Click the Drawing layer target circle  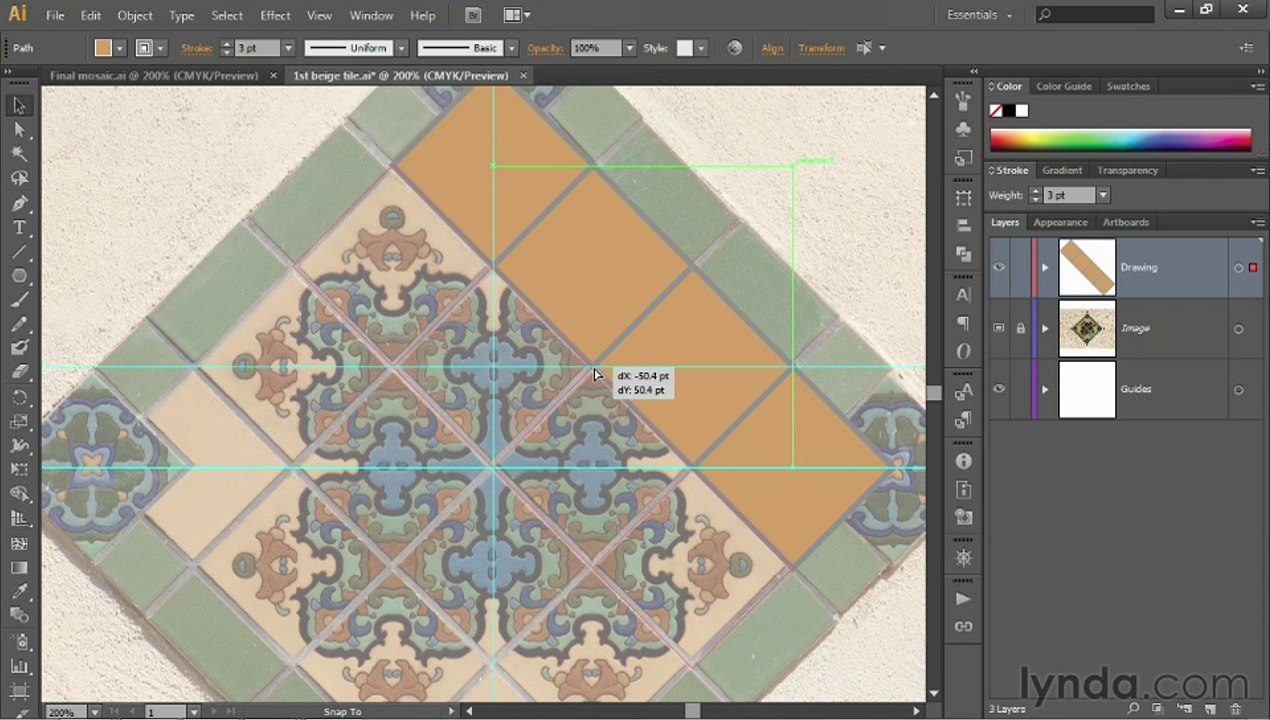click(x=1238, y=268)
